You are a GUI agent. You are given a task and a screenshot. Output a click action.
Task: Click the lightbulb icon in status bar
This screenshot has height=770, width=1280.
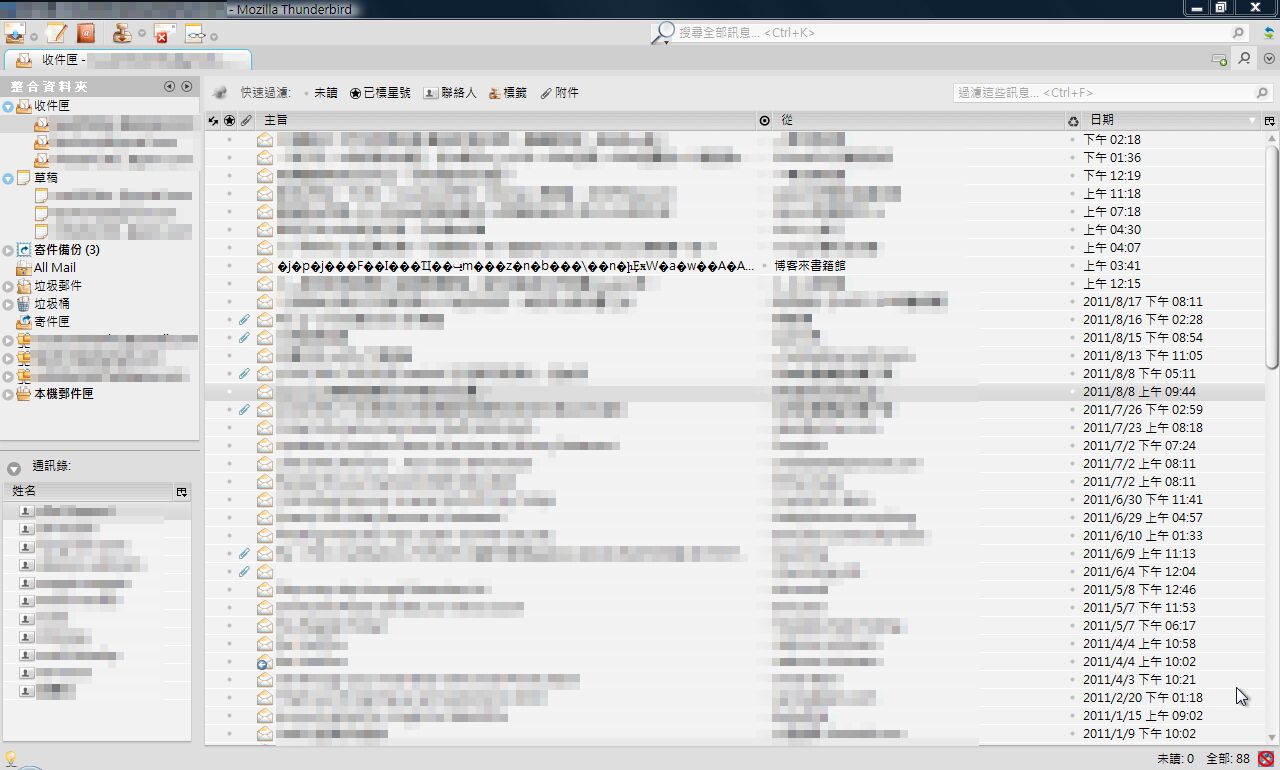[x=11, y=759]
